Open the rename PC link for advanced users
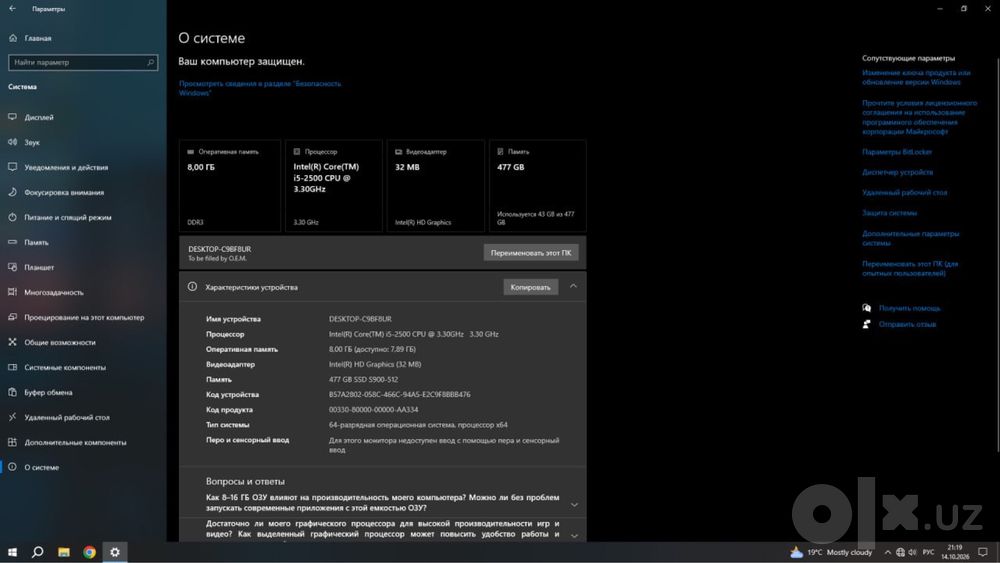 point(909,268)
